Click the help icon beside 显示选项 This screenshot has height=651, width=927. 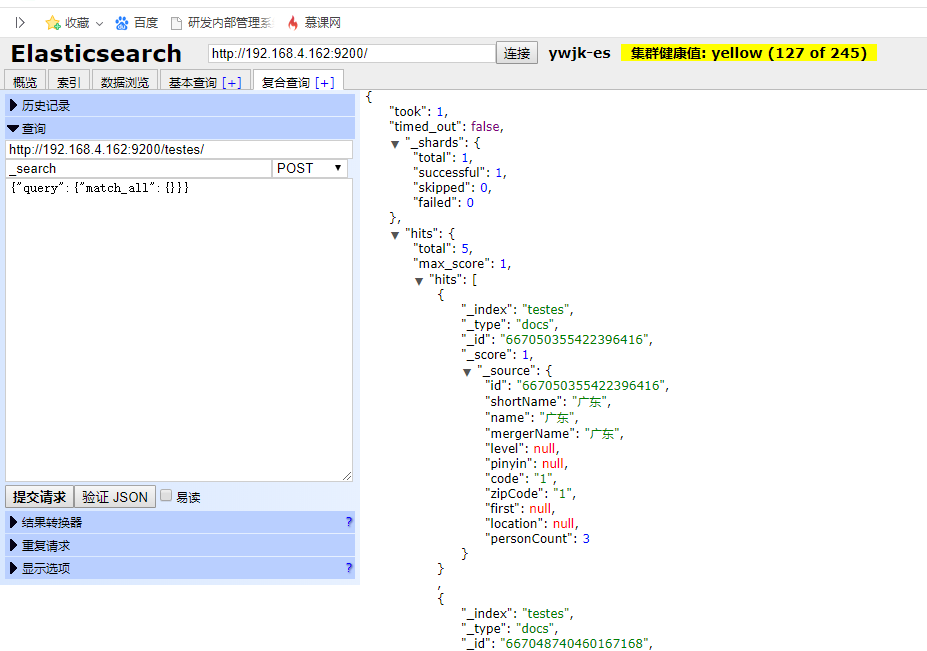pyautogui.click(x=348, y=568)
